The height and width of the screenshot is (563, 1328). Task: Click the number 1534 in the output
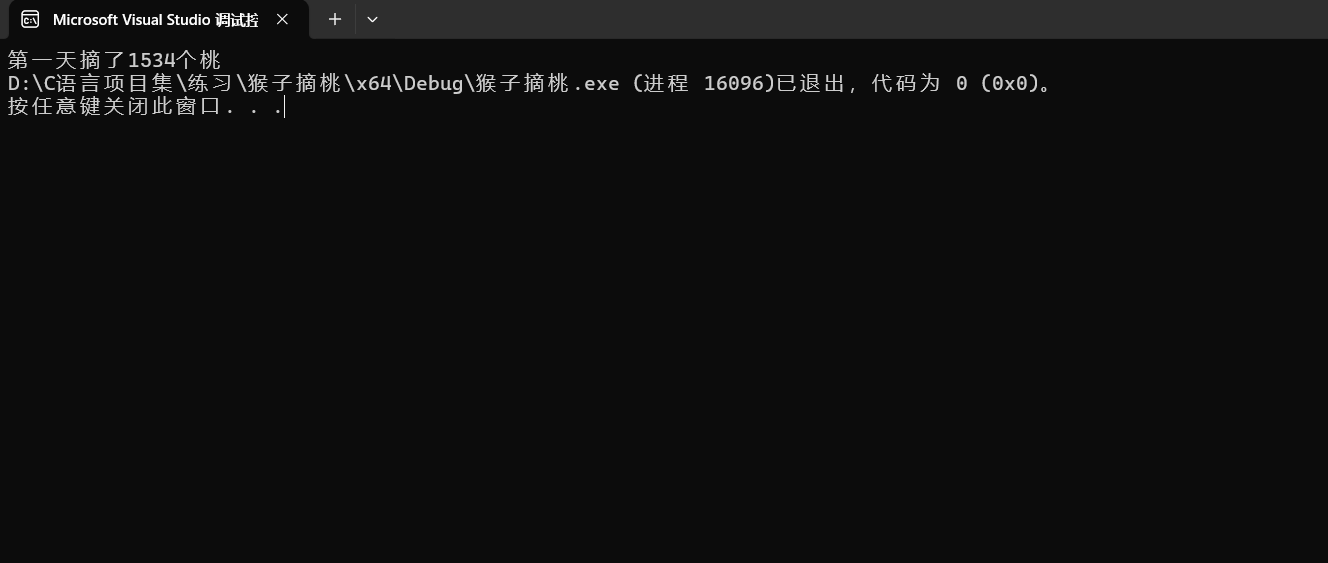pyautogui.click(x=151, y=60)
